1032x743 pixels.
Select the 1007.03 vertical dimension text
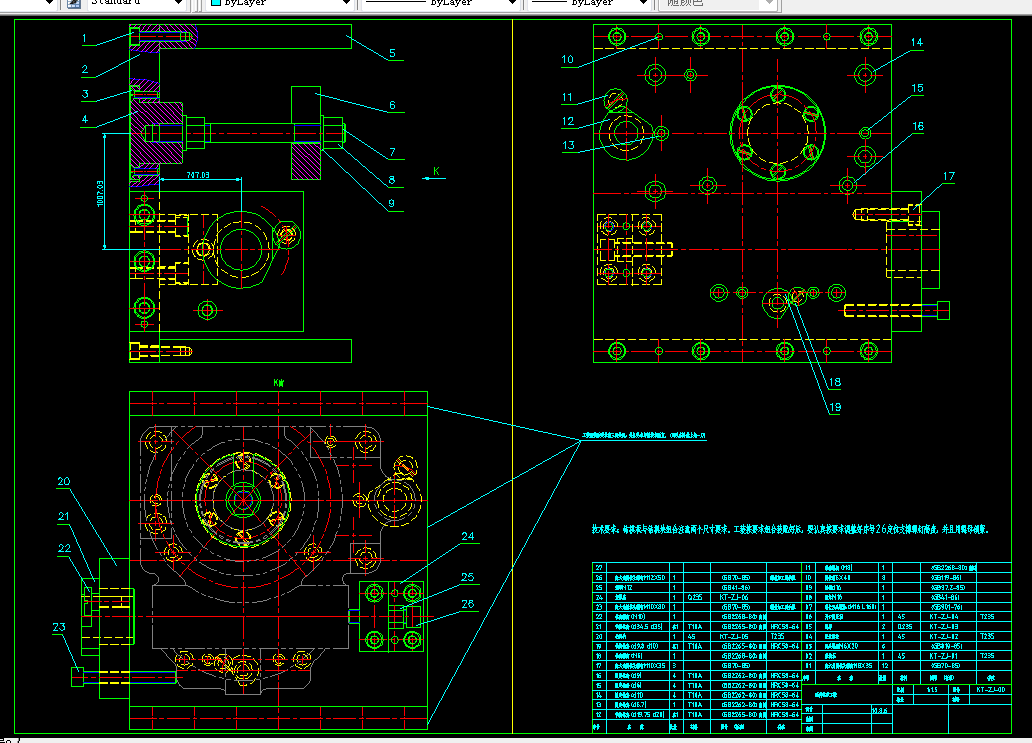[100, 193]
